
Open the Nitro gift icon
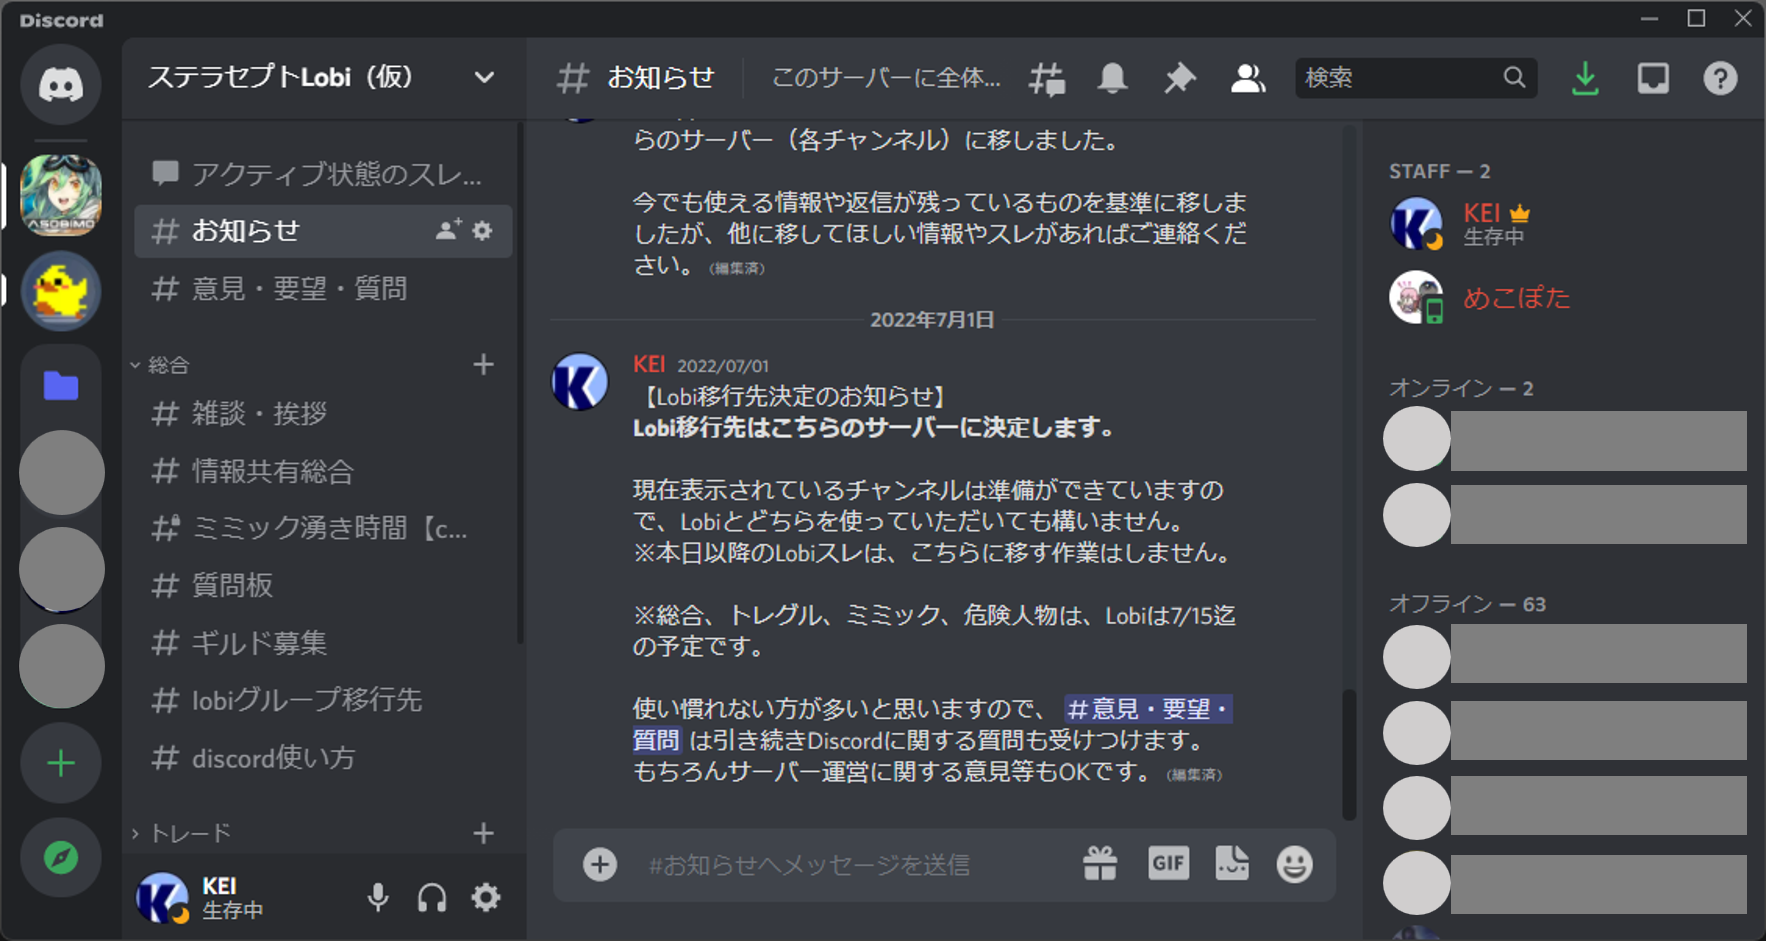point(1100,863)
